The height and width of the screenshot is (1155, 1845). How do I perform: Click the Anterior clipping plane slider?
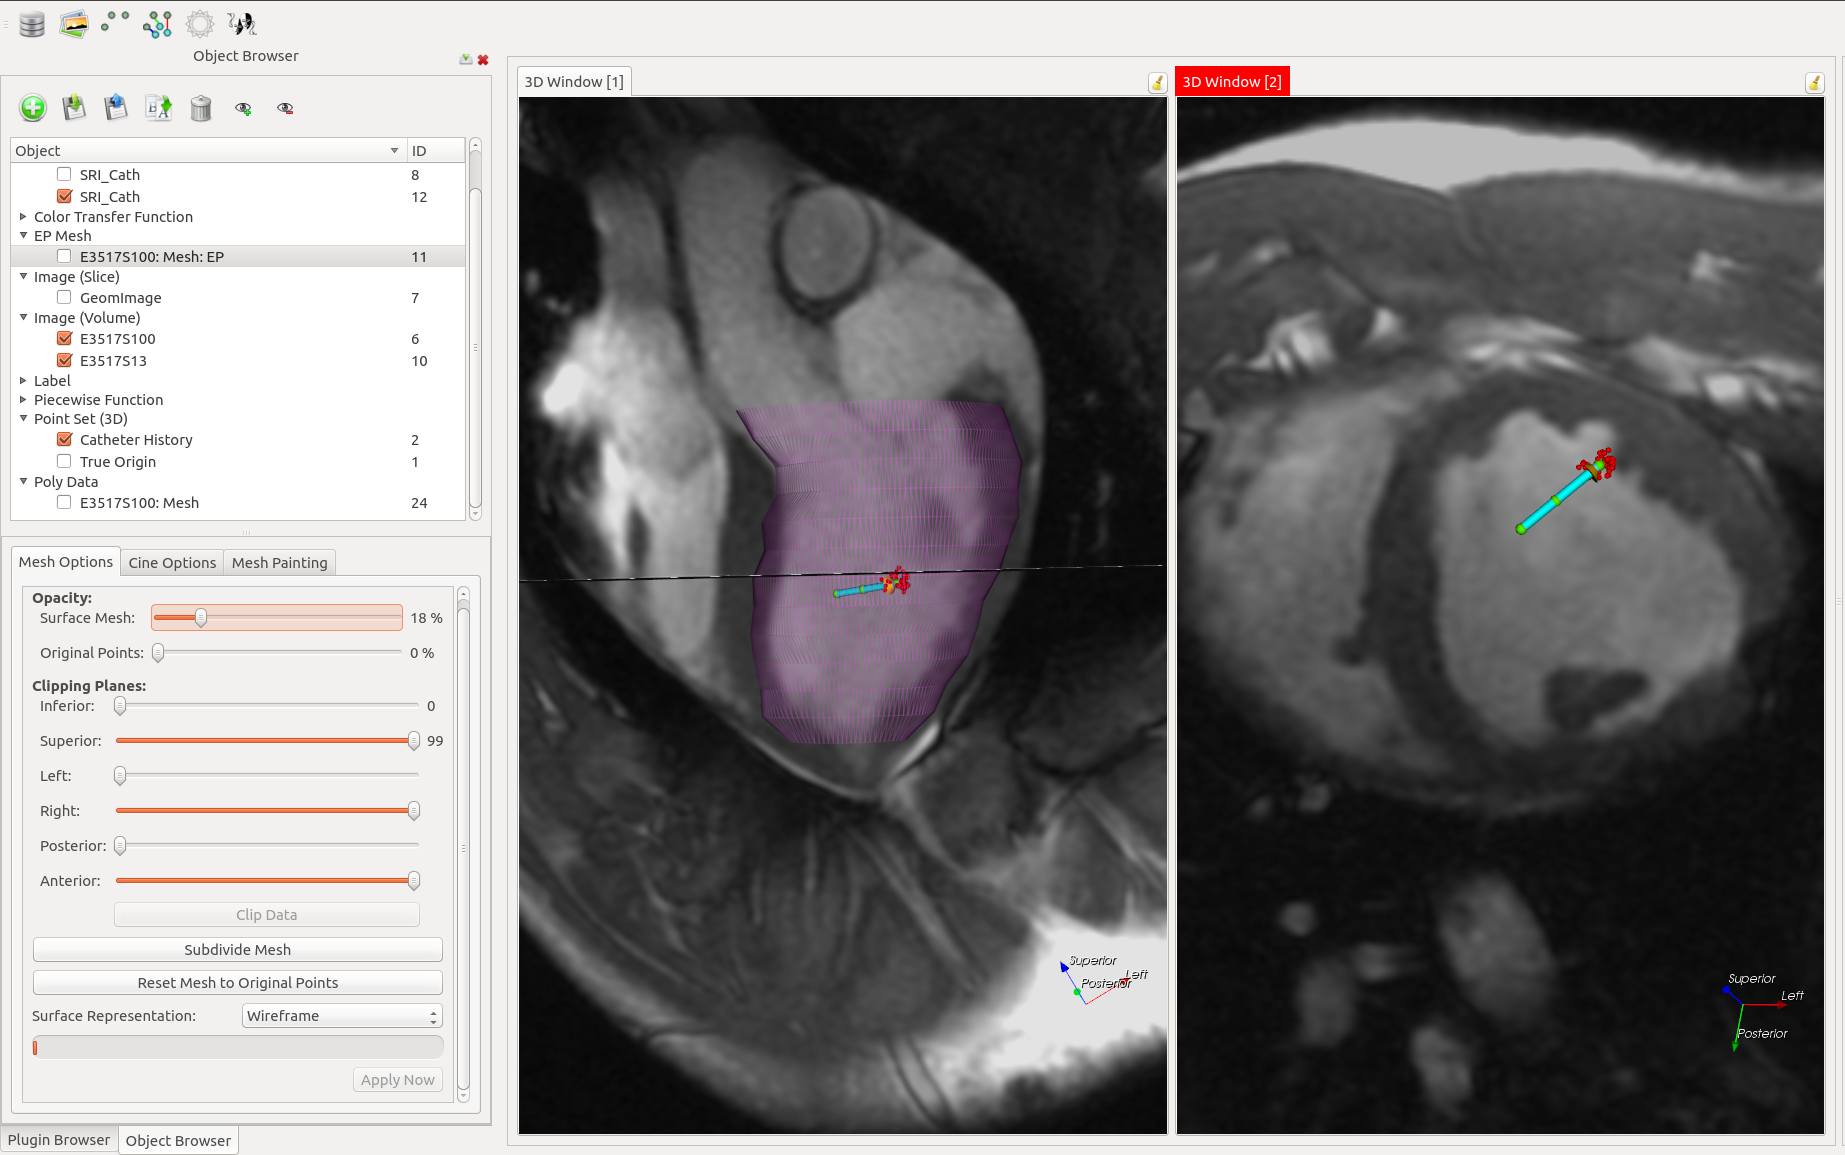(x=267, y=881)
